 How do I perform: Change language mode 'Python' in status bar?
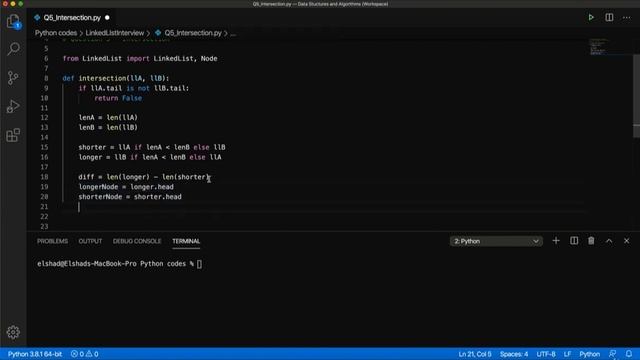point(589,354)
